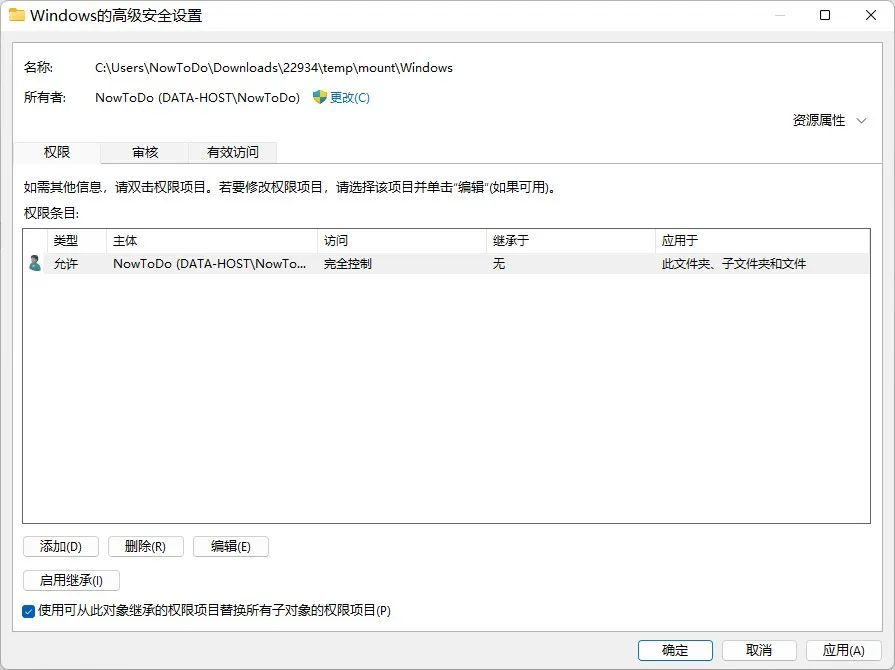Switch to the 审核 tab

click(x=145, y=152)
